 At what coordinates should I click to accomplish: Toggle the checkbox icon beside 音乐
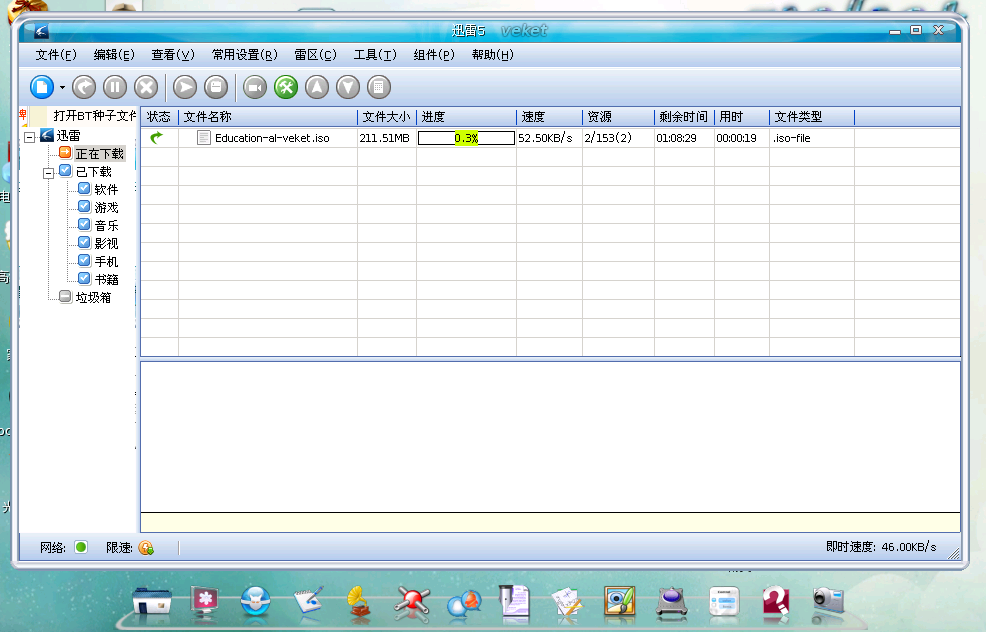[x=84, y=224]
